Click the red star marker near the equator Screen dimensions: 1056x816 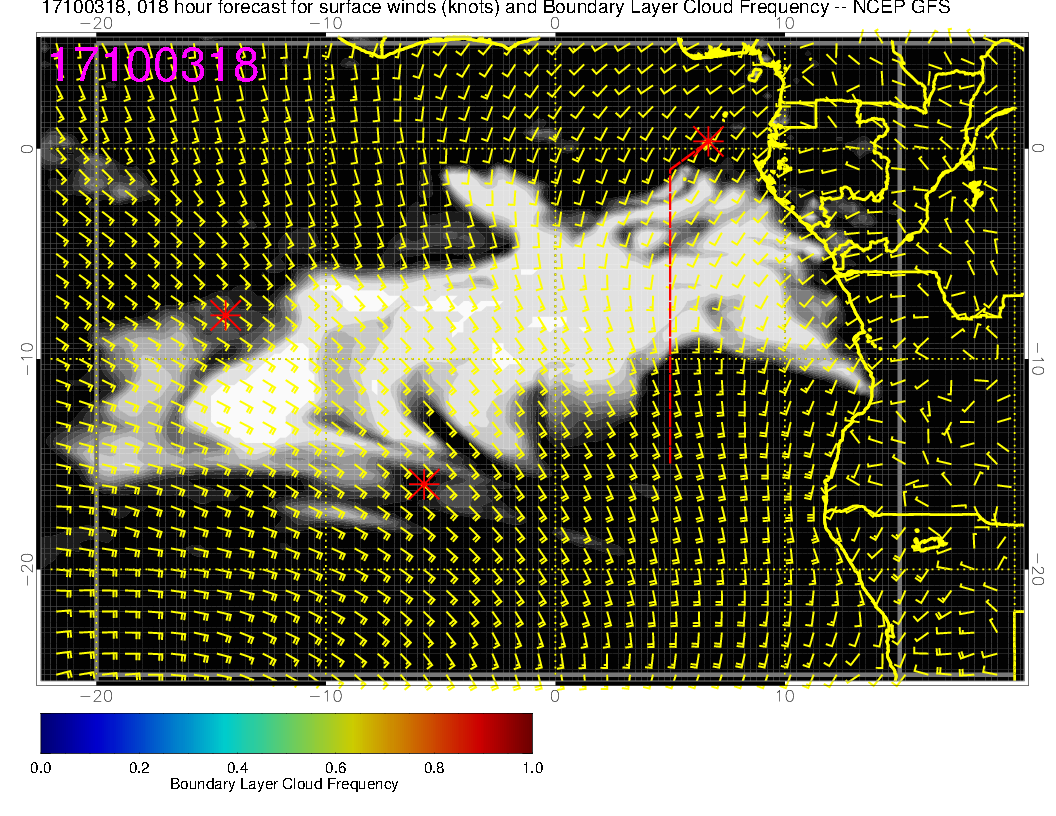tap(708, 140)
